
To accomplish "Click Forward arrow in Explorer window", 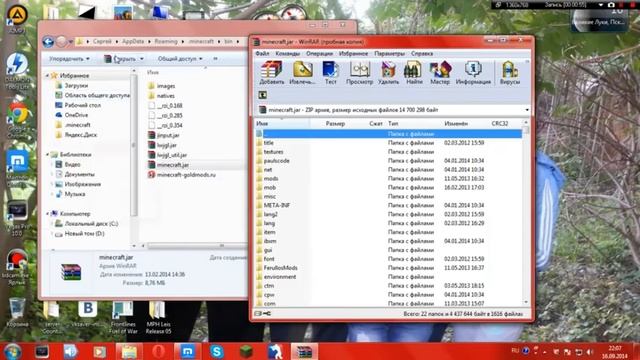I will 61,42.
